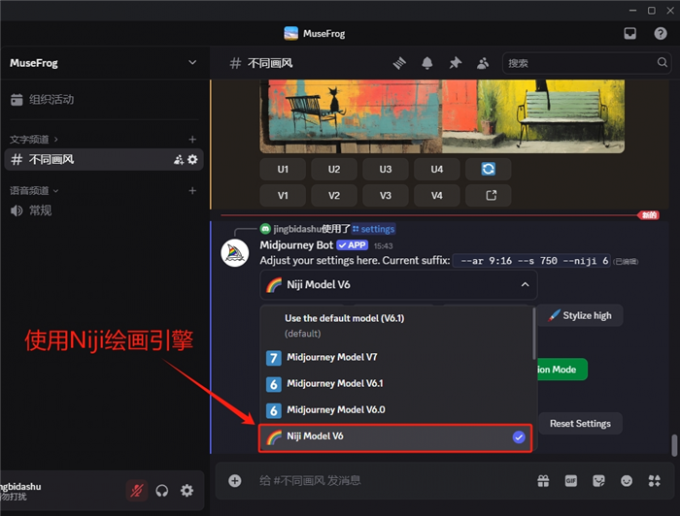Click the re-roll refresh button
Image resolution: width=680 pixels, height=516 pixels.
[x=488, y=169]
